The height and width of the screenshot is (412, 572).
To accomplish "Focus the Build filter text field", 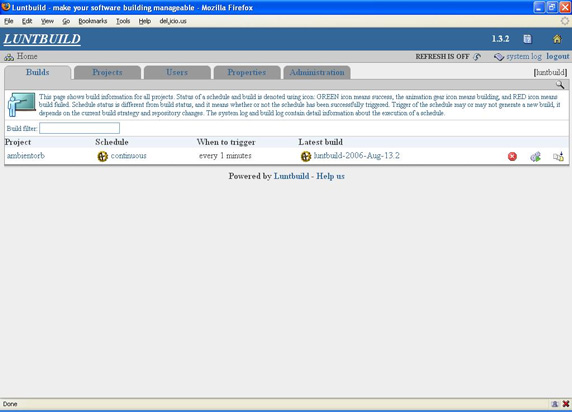I will coord(80,128).
